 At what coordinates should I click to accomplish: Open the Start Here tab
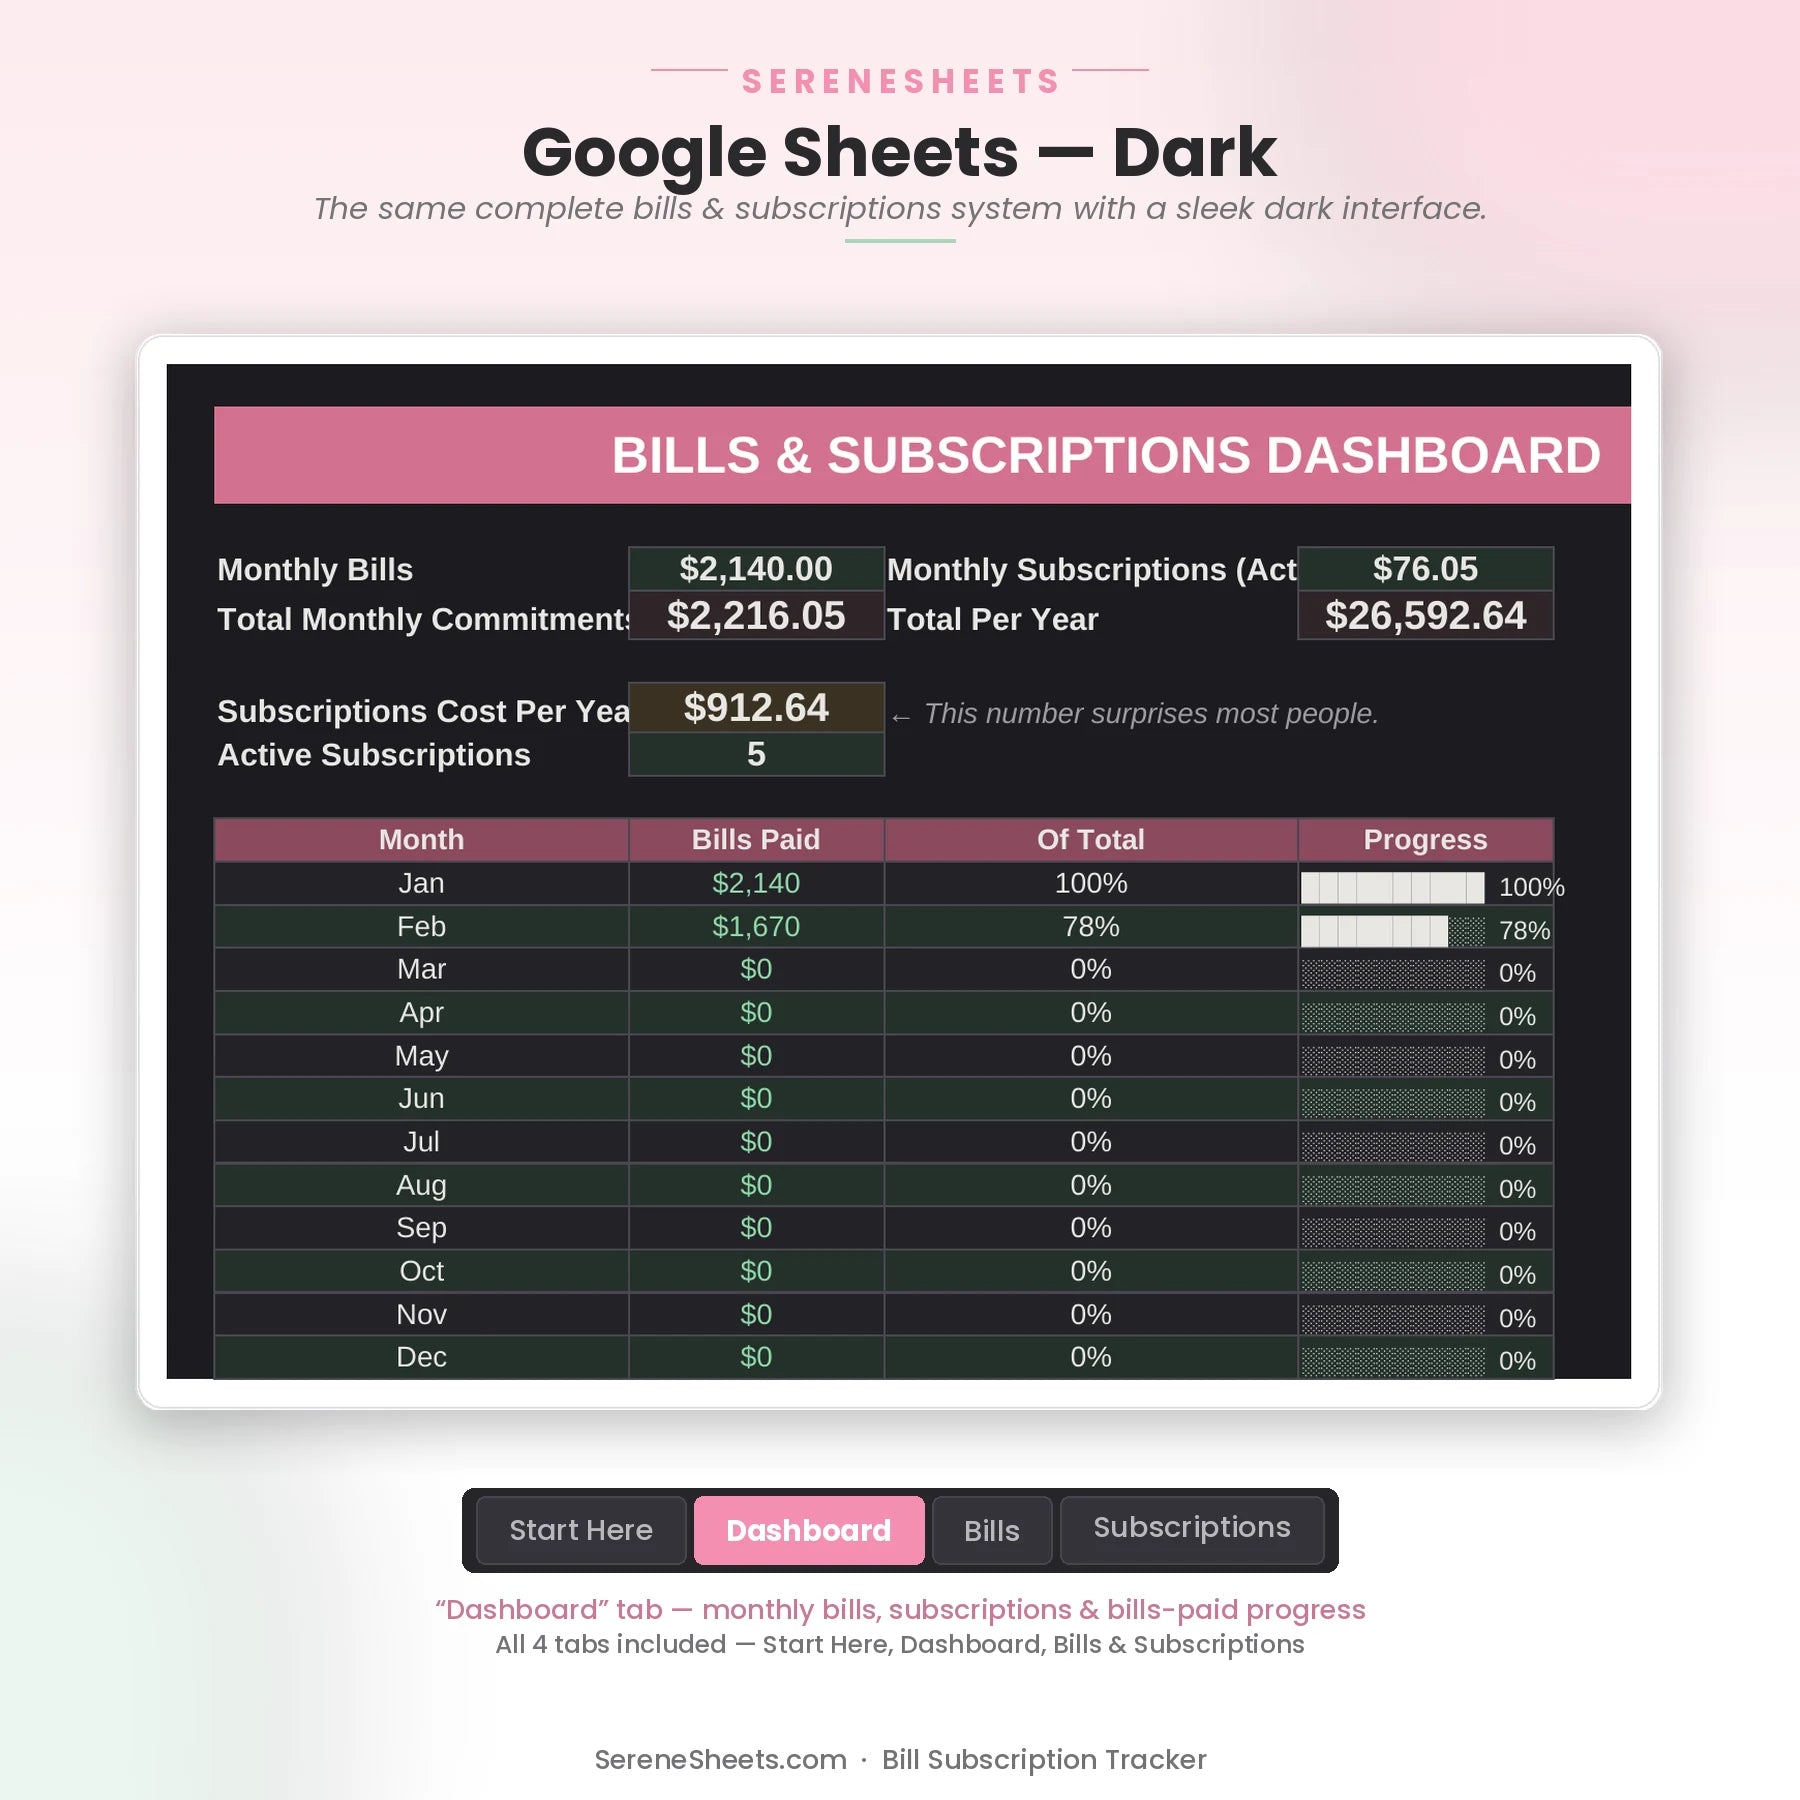[581, 1530]
